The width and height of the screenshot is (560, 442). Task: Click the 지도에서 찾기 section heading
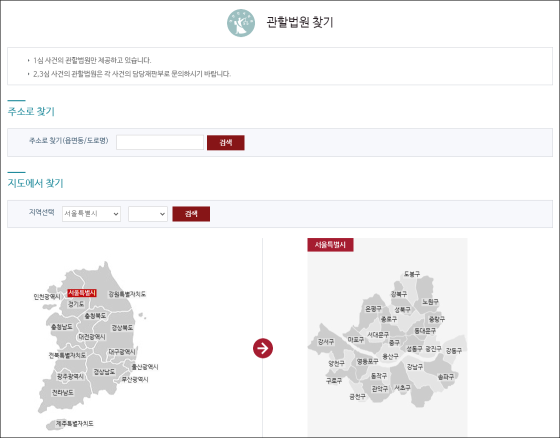tap(35, 183)
